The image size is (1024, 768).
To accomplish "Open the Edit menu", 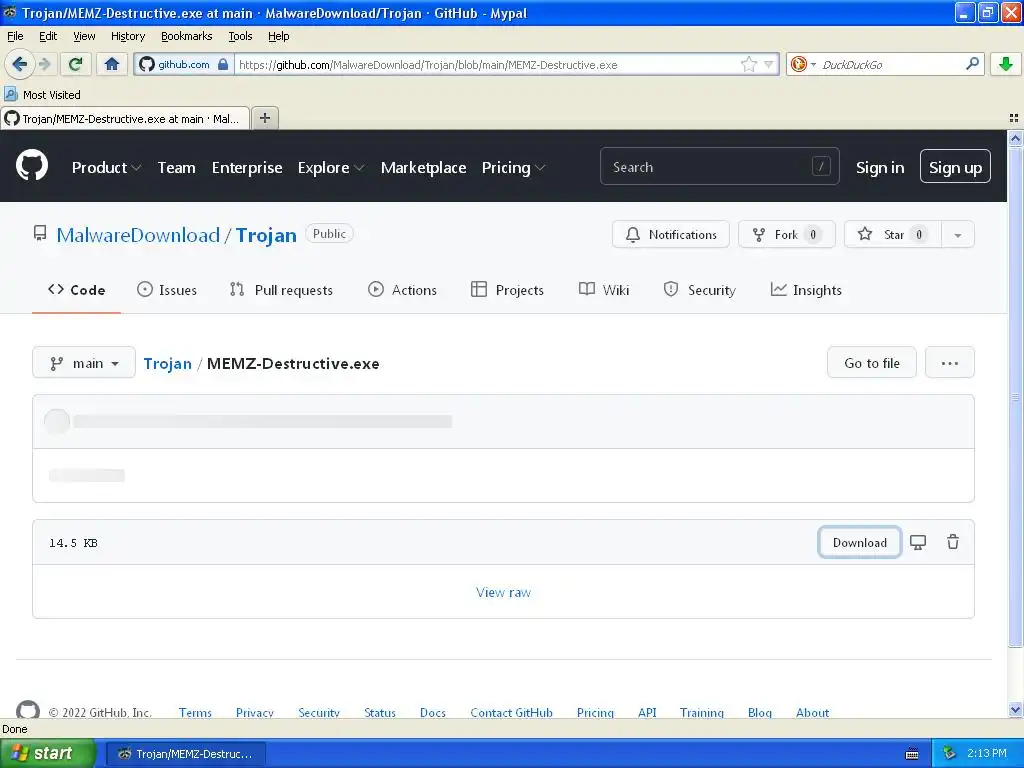I will coord(48,36).
